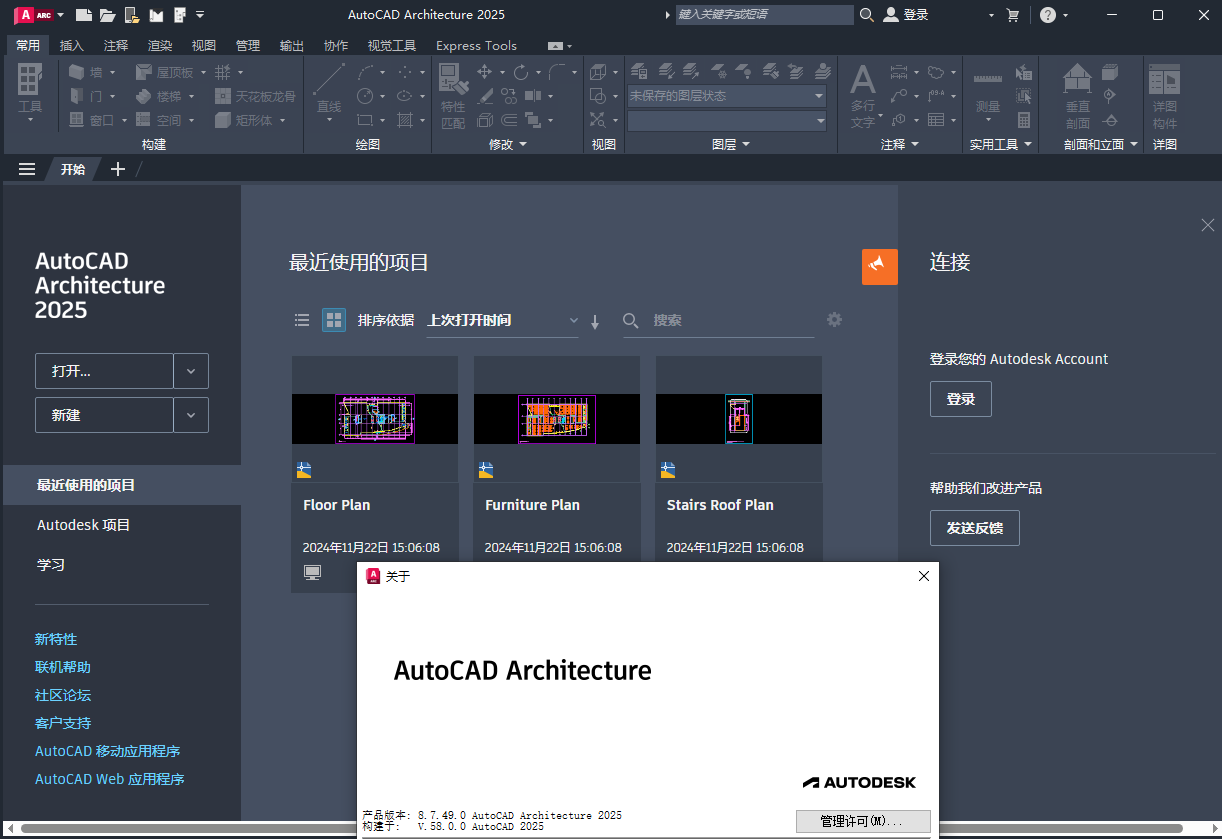The height and width of the screenshot is (839, 1222).
Task: Open the Annotate (注释) ribbon tab
Action: pos(116,45)
